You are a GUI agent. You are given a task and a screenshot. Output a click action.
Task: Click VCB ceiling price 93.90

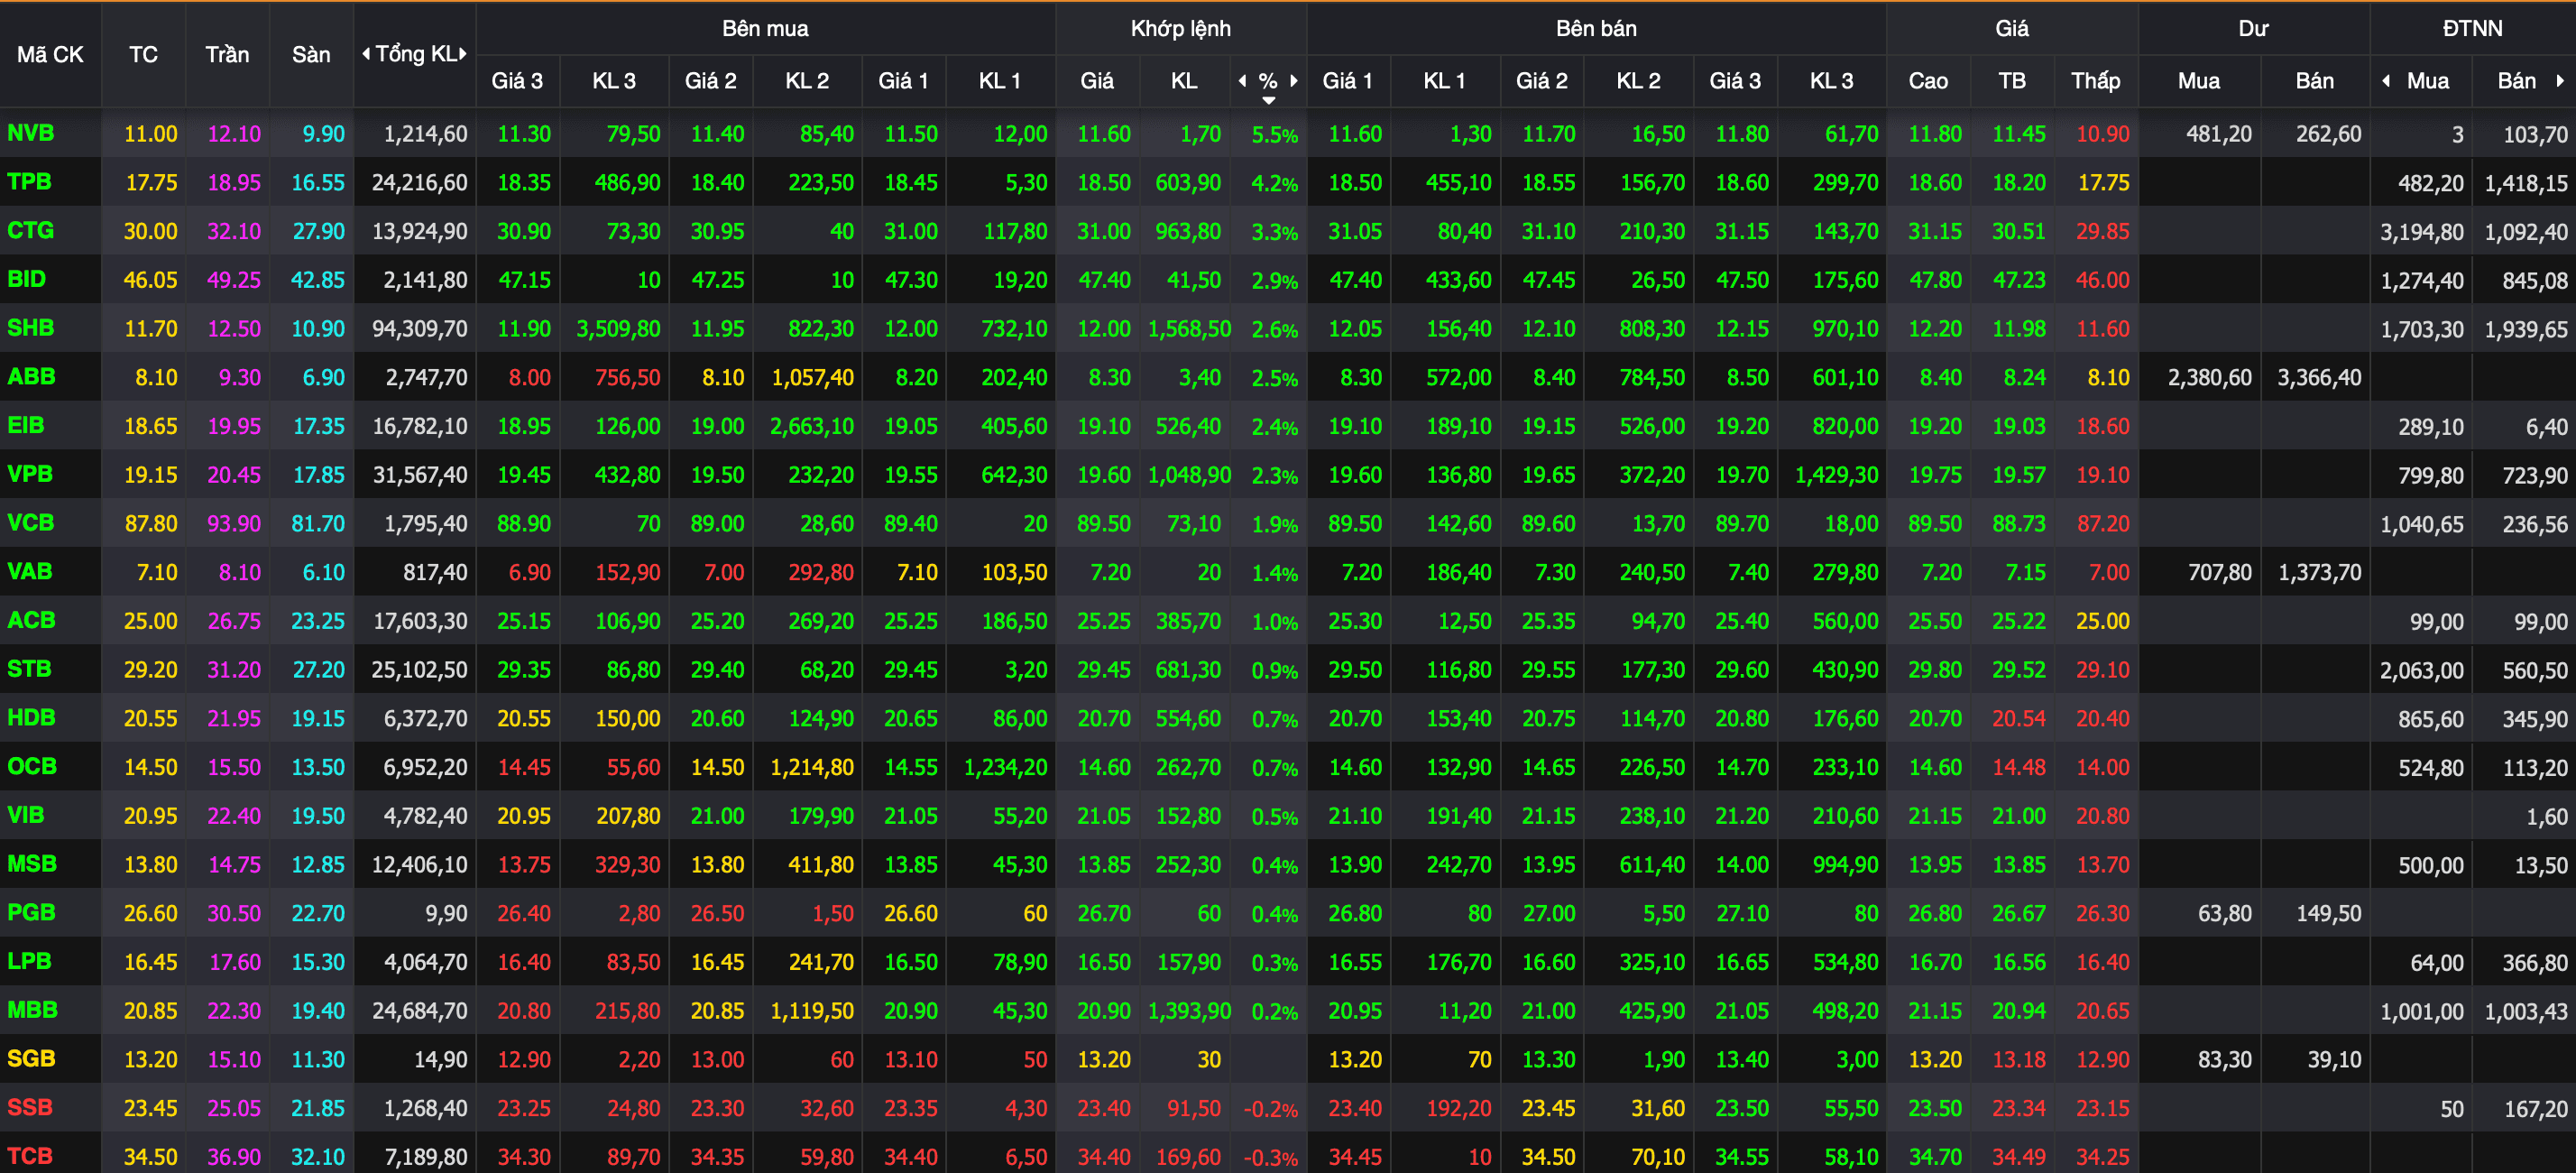234,524
